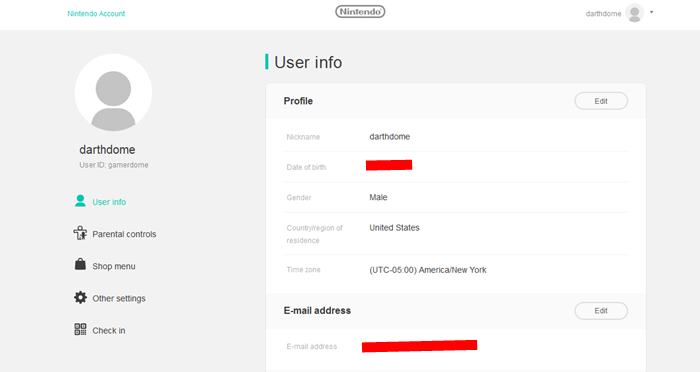
Task: Select Other settings menu label
Action: tap(119, 298)
